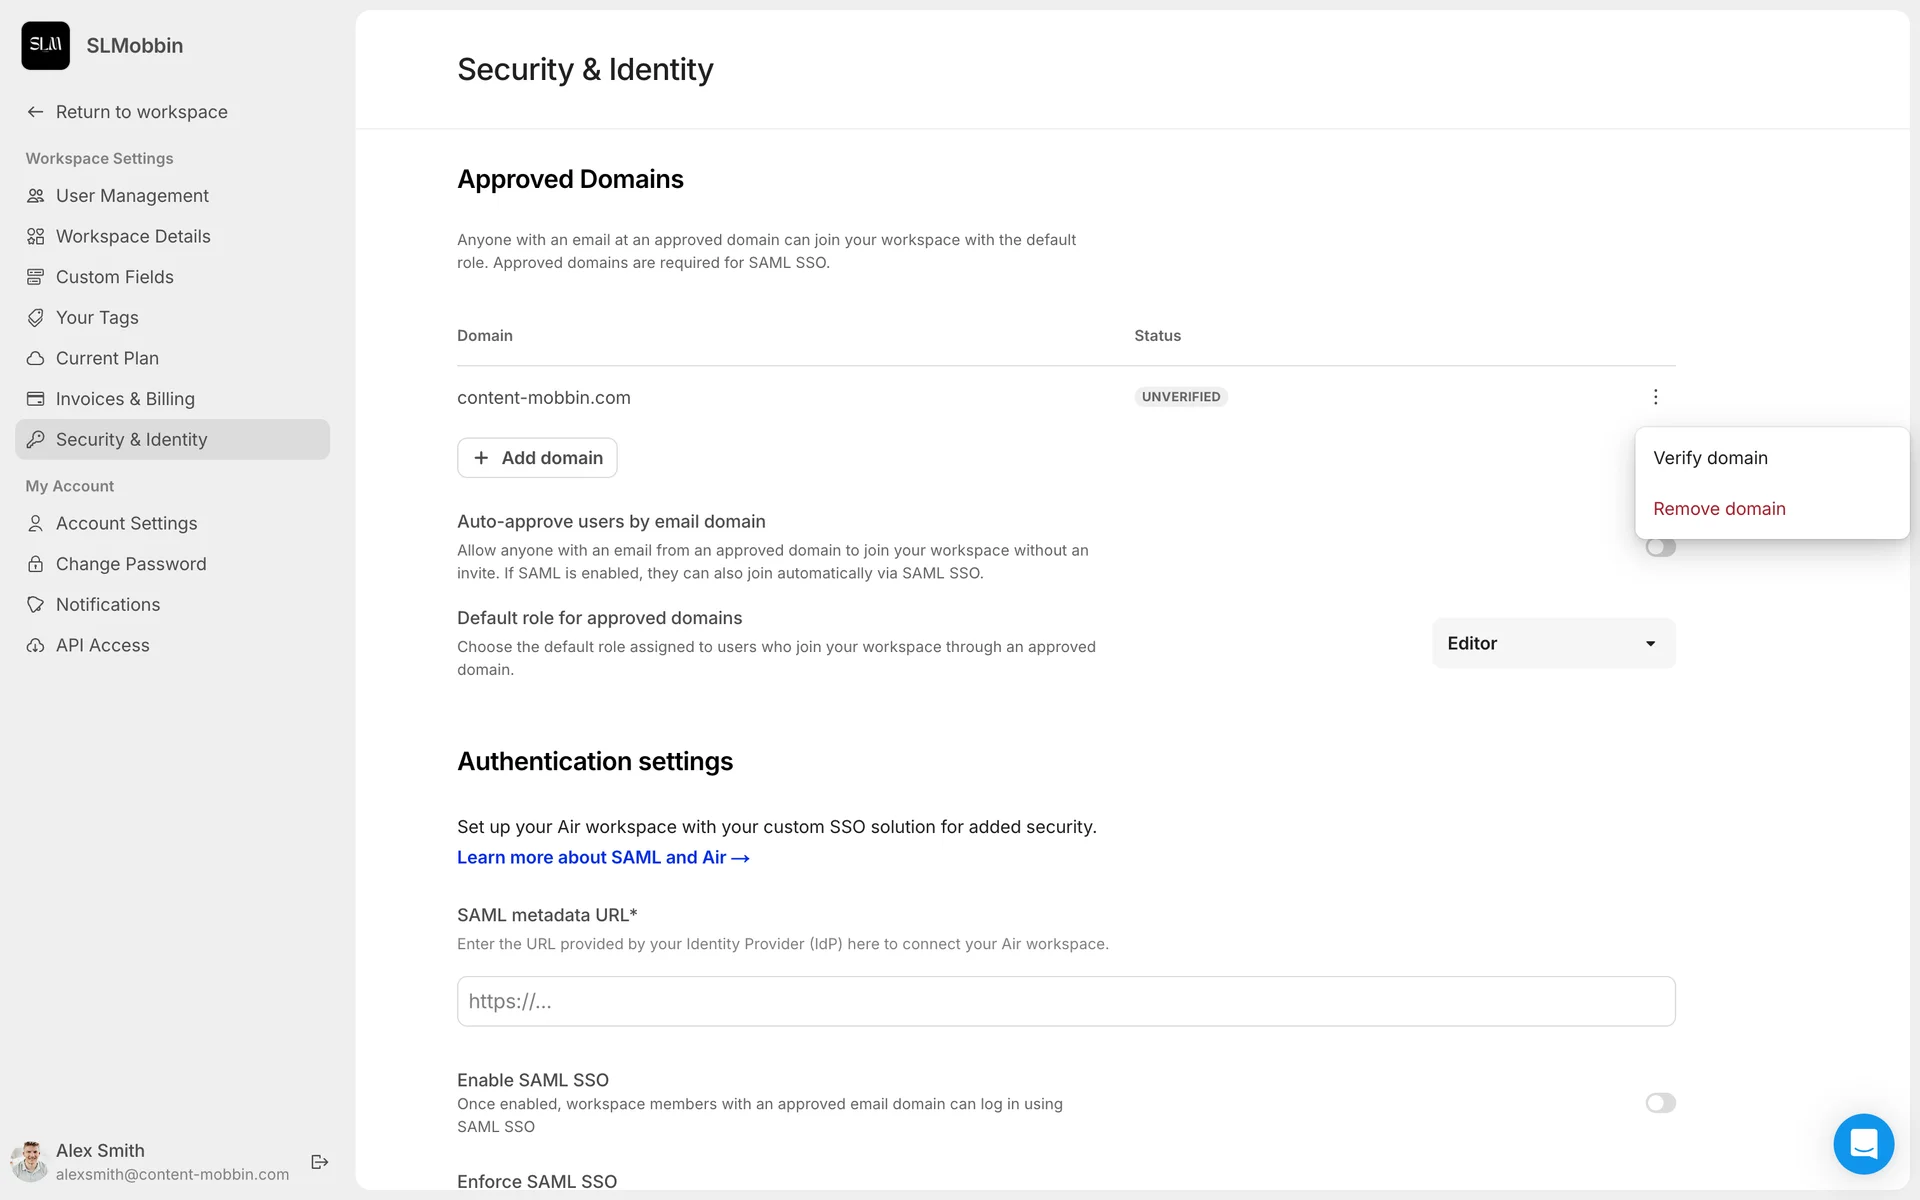Click the Your Tags tag icon
The height and width of the screenshot is (1200, 1920).
(36, 318)
